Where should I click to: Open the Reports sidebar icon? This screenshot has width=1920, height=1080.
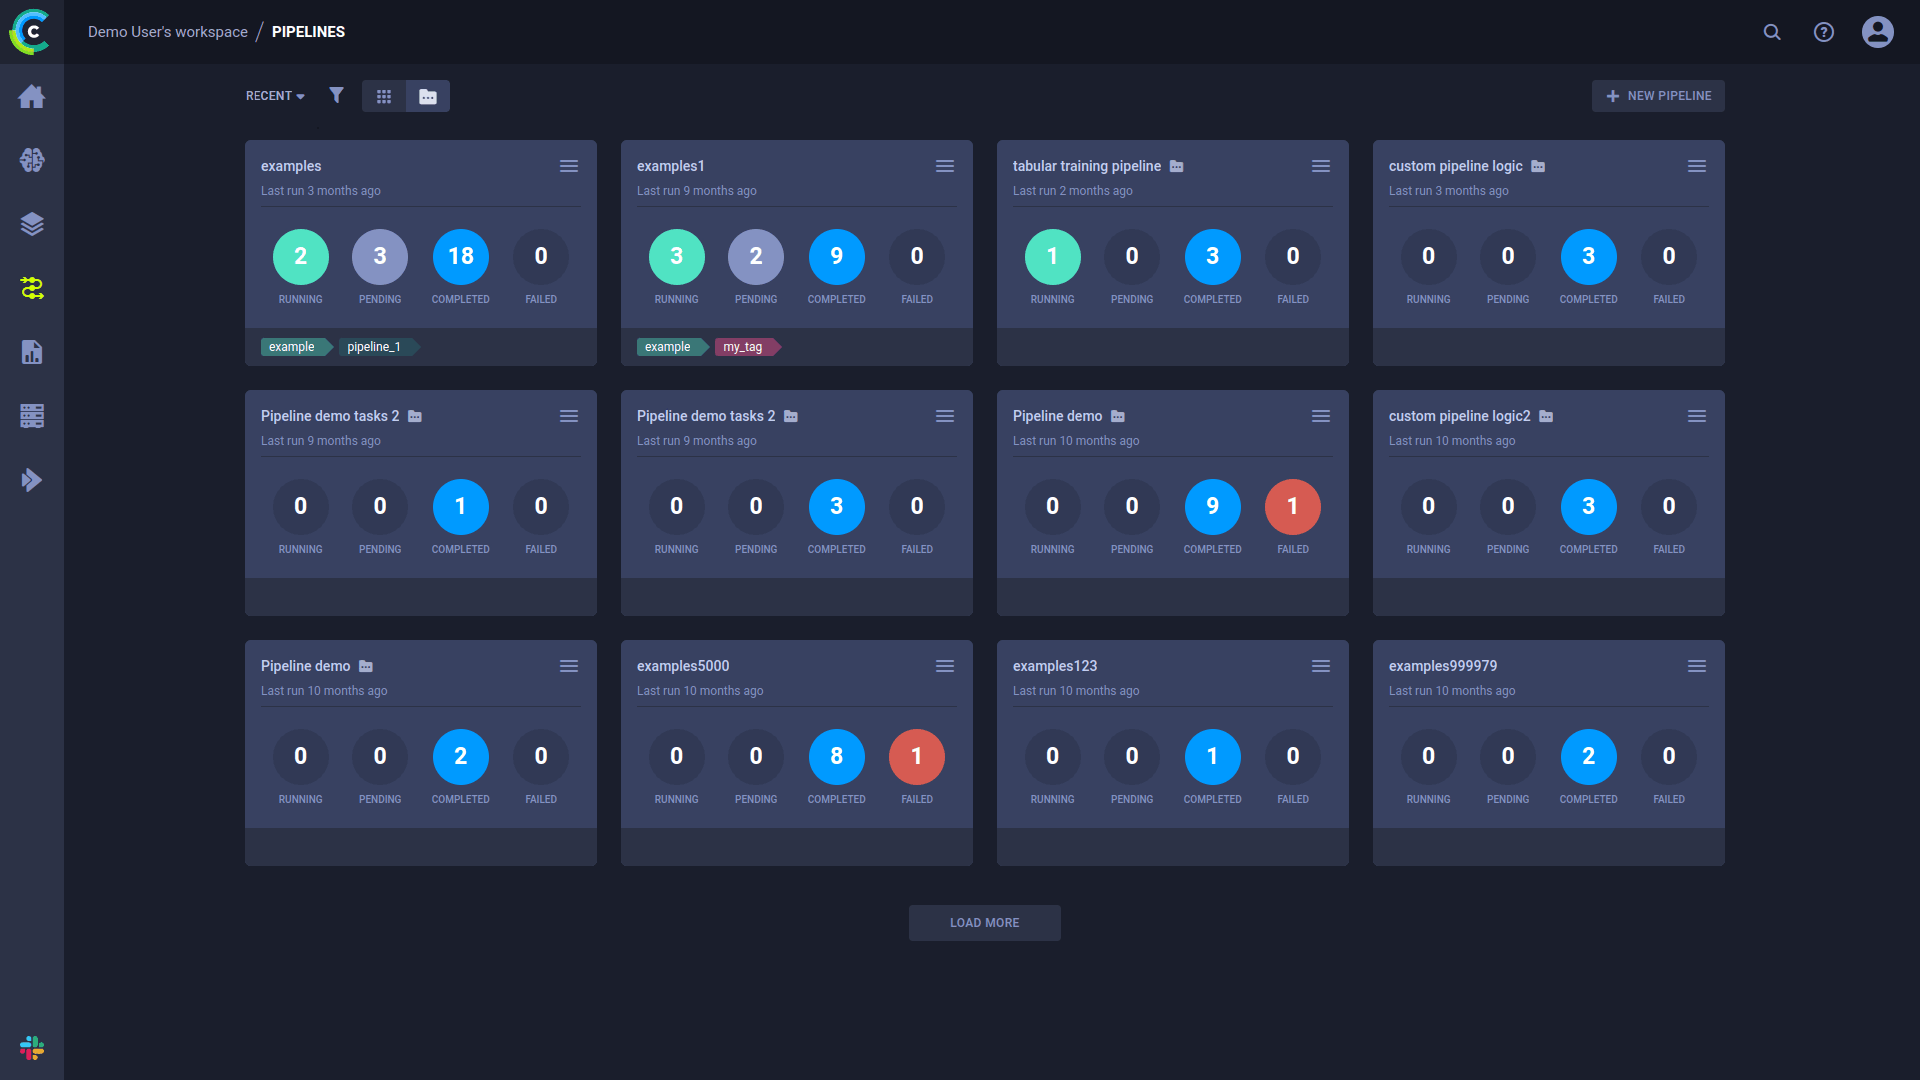[32, 352]
